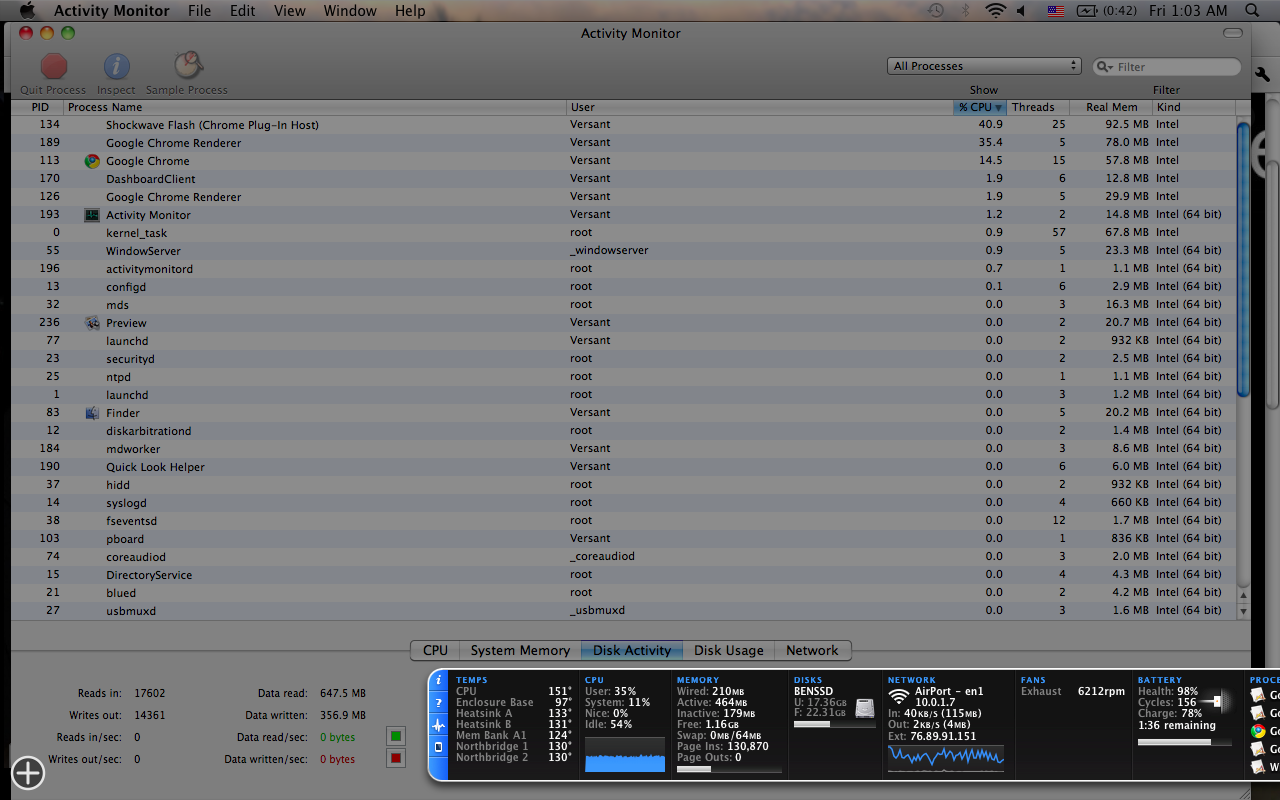Click the pulse waveform icon on stats overlay

438,725
